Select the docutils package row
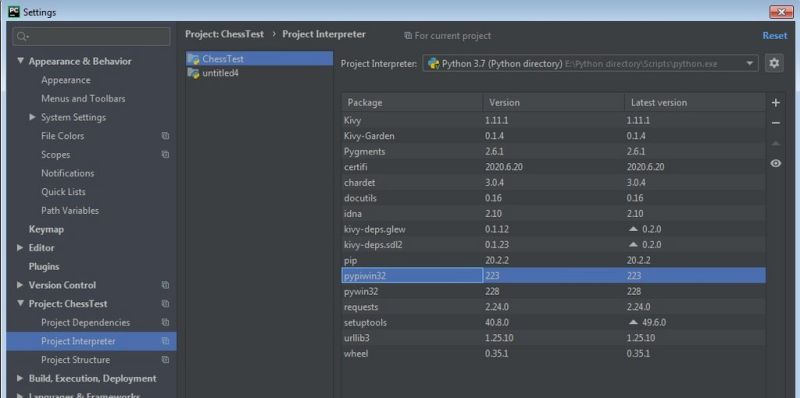This screenshot has width=800, height=398. [554, 198]
